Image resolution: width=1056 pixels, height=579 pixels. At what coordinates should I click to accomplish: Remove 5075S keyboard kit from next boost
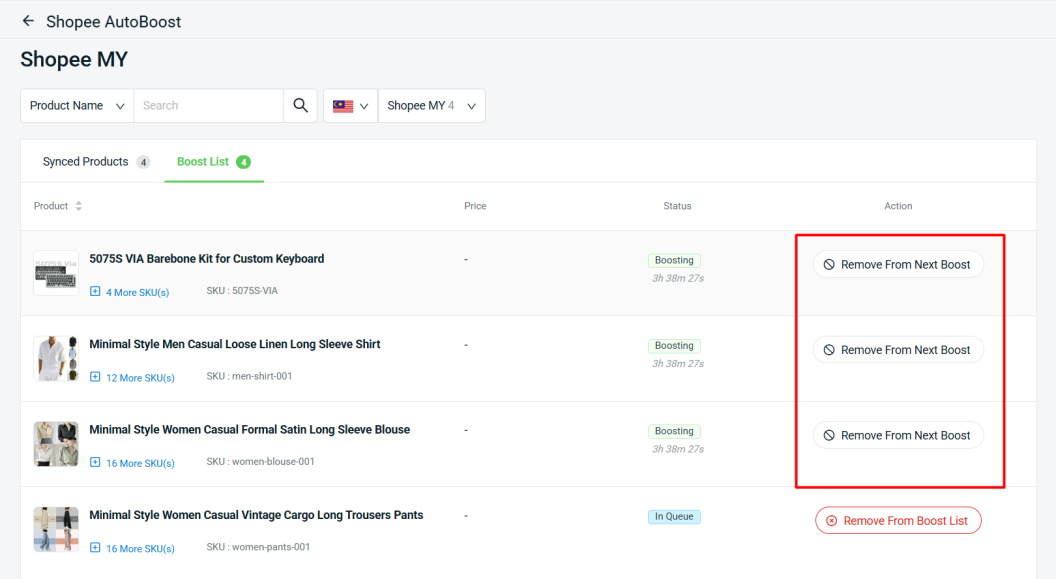click(x=898, y=265)
